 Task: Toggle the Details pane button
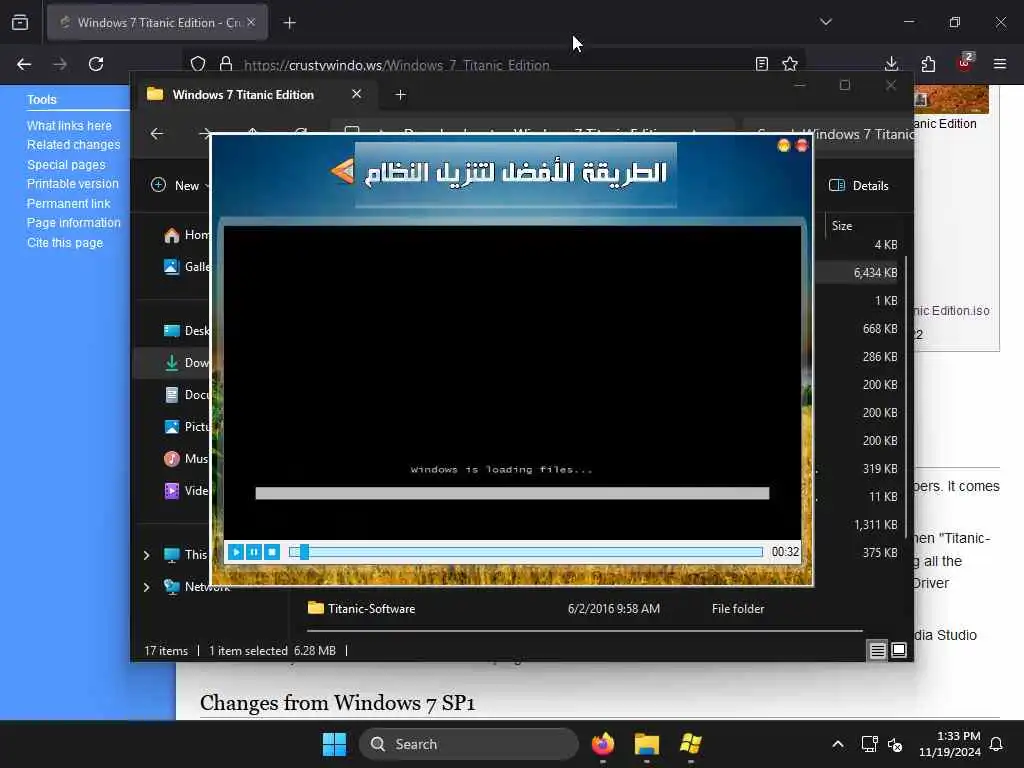858,185
